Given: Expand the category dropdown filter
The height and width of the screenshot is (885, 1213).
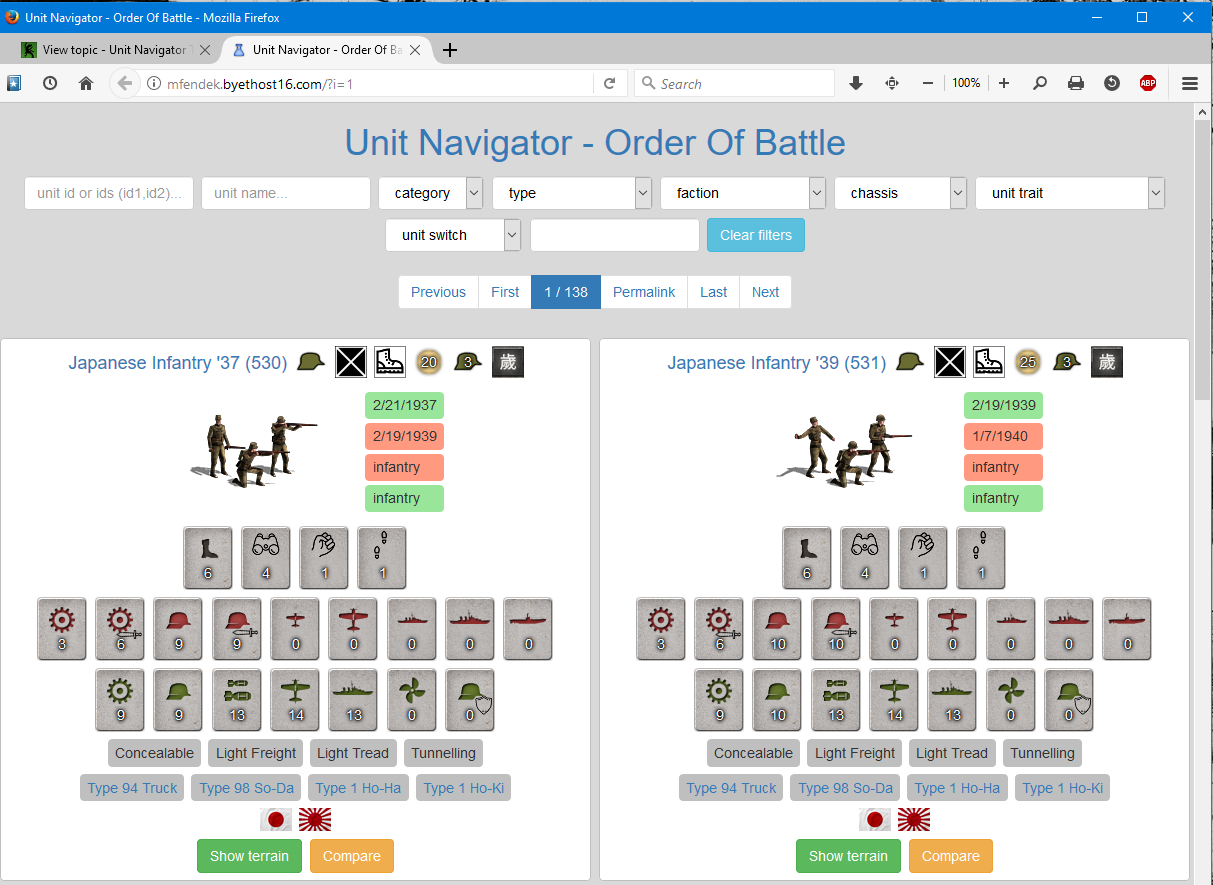Looking at the screenshot, I should tap(431, 193).
